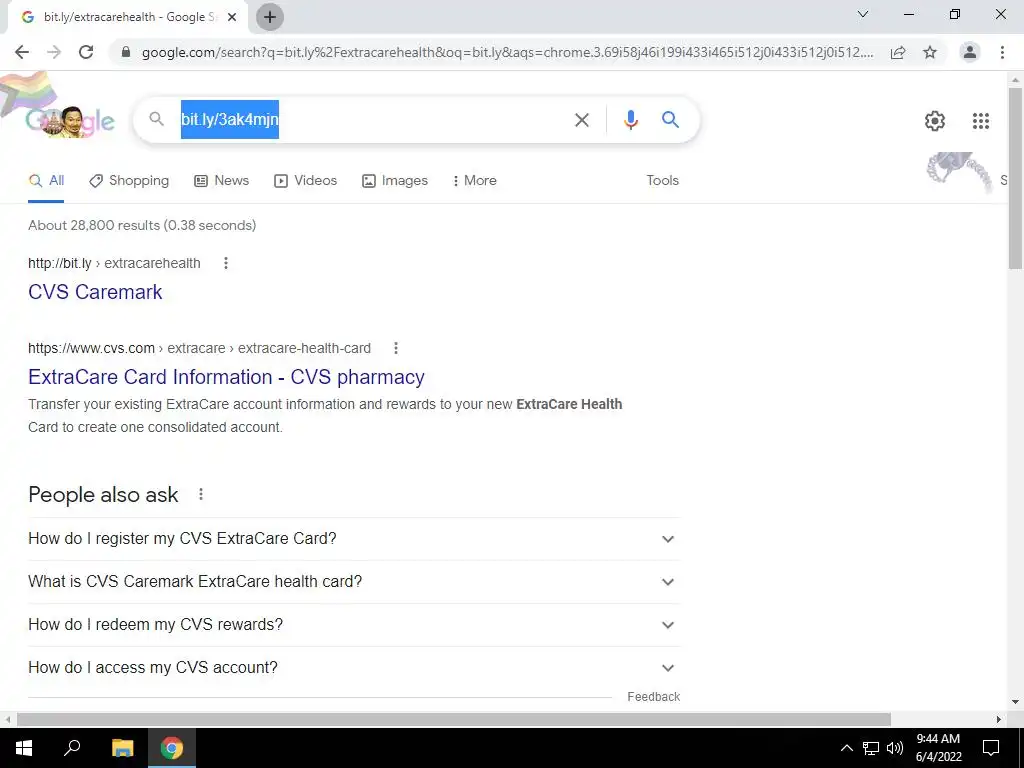1024x768 pixels.
Task: Switch to the News results tab
Action: click(221, 181)
